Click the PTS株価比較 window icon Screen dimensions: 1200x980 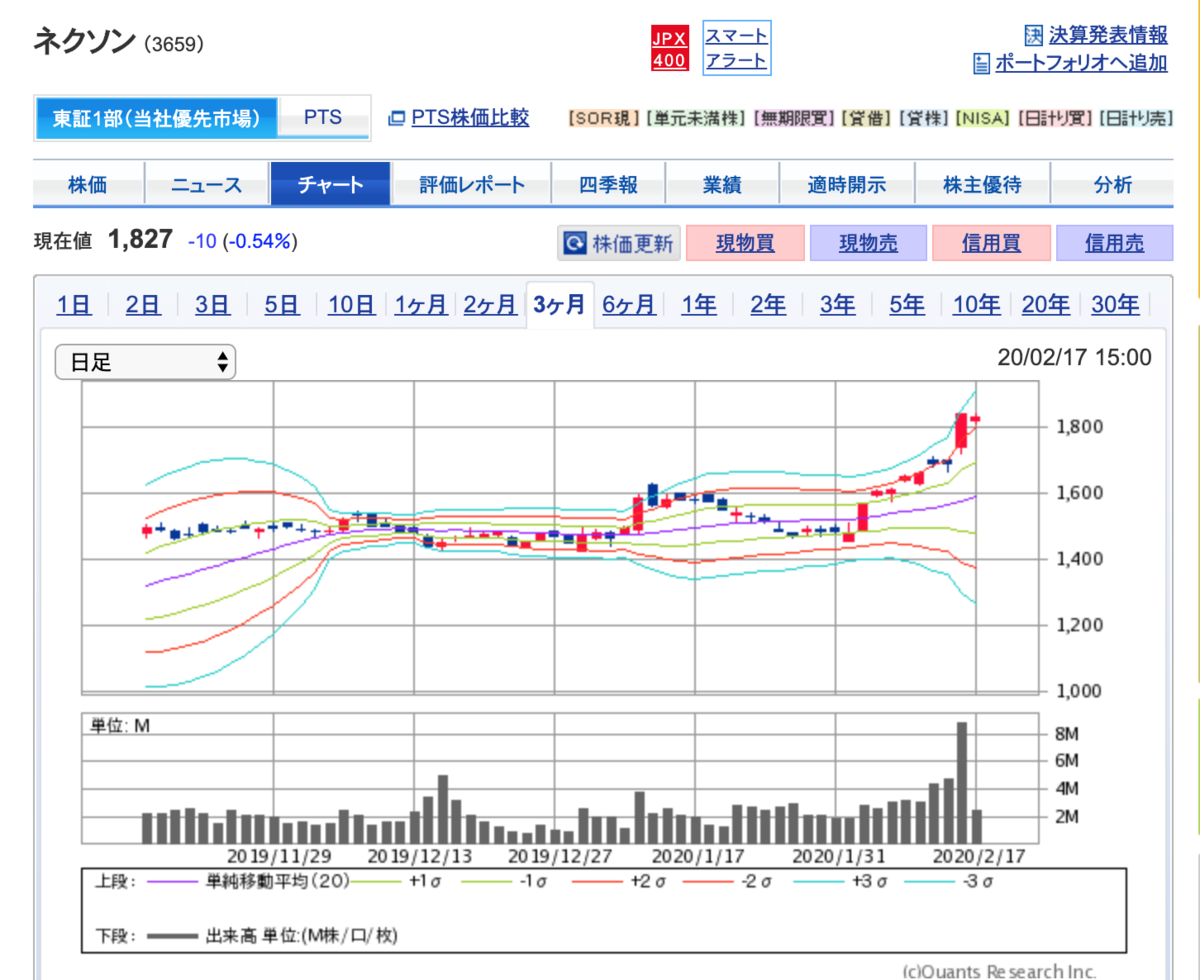[396, 118]
